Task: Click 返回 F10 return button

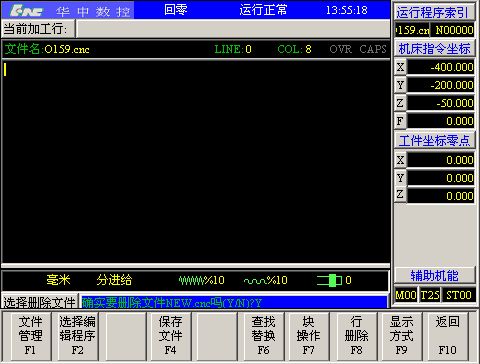Action: [447, 336]
